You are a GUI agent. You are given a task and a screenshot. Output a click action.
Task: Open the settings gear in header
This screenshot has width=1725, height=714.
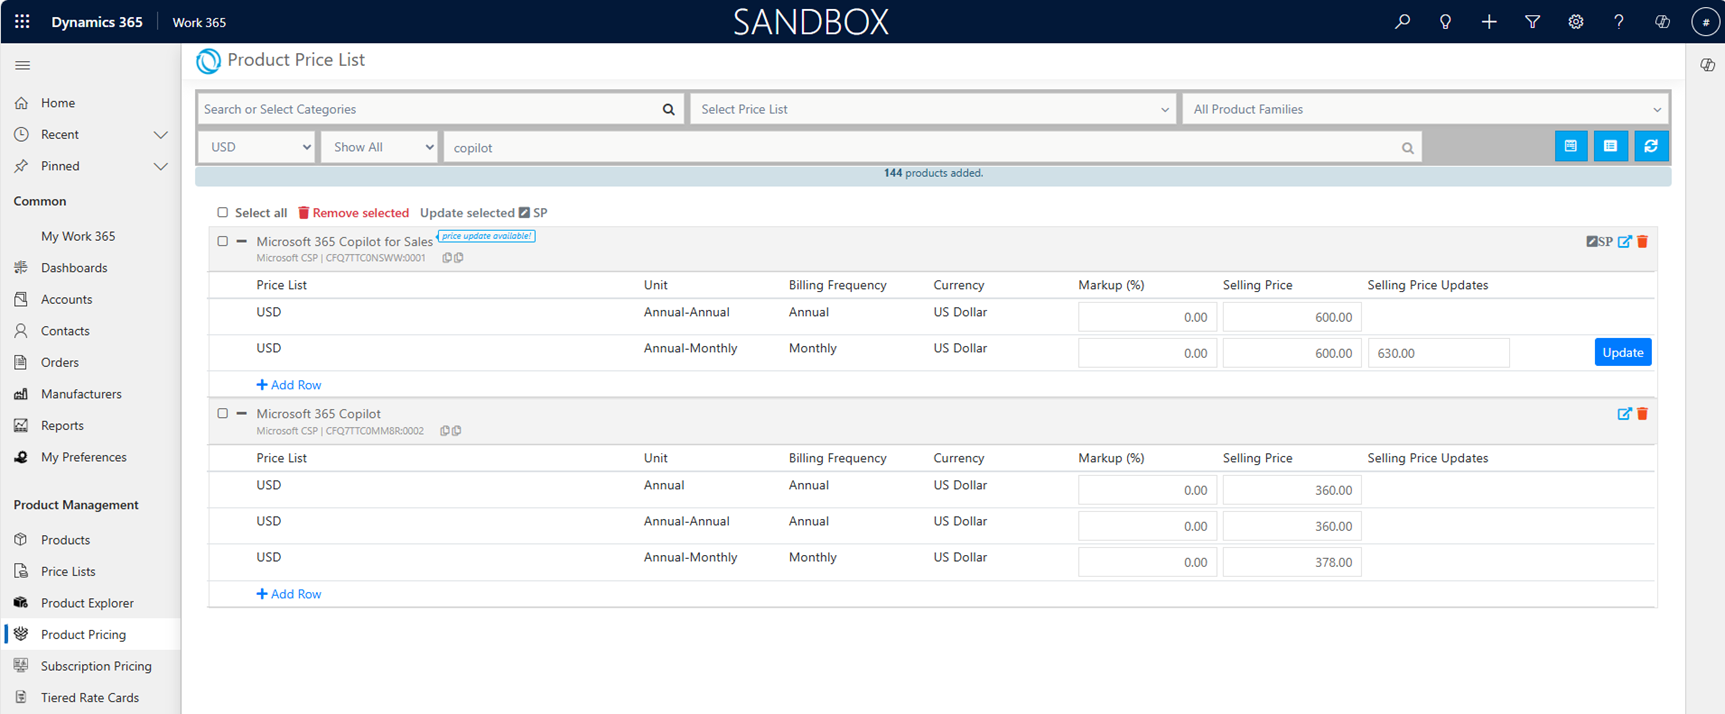(1576, 21)
